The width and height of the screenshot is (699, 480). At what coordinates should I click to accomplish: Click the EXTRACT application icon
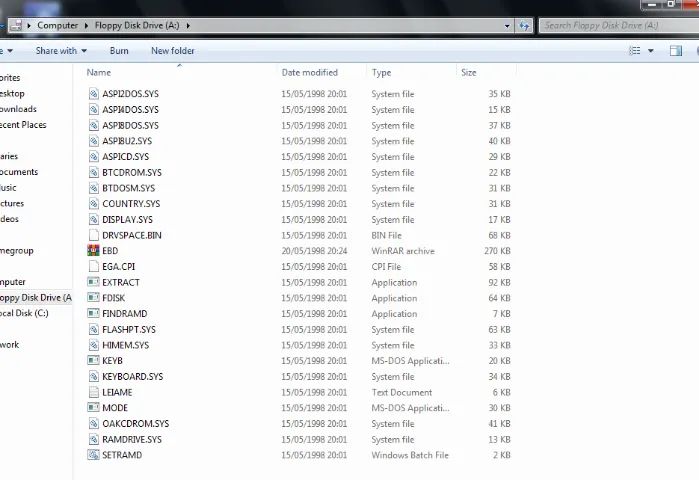[93, 282]
